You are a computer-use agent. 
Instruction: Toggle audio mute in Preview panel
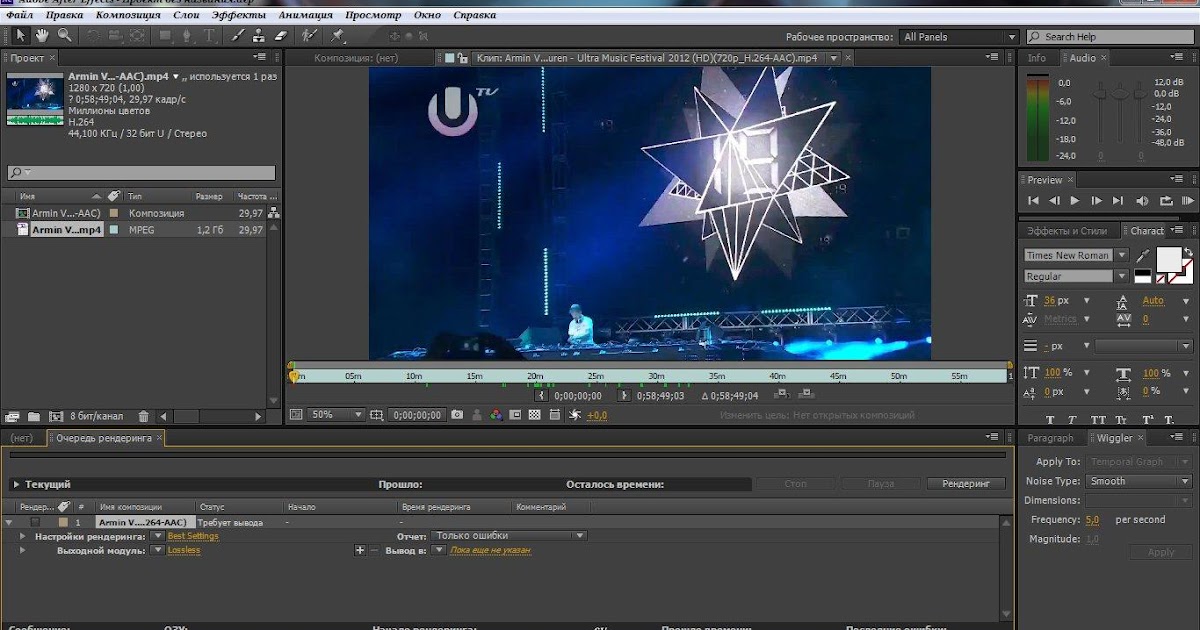click(x=1140, y=201)
